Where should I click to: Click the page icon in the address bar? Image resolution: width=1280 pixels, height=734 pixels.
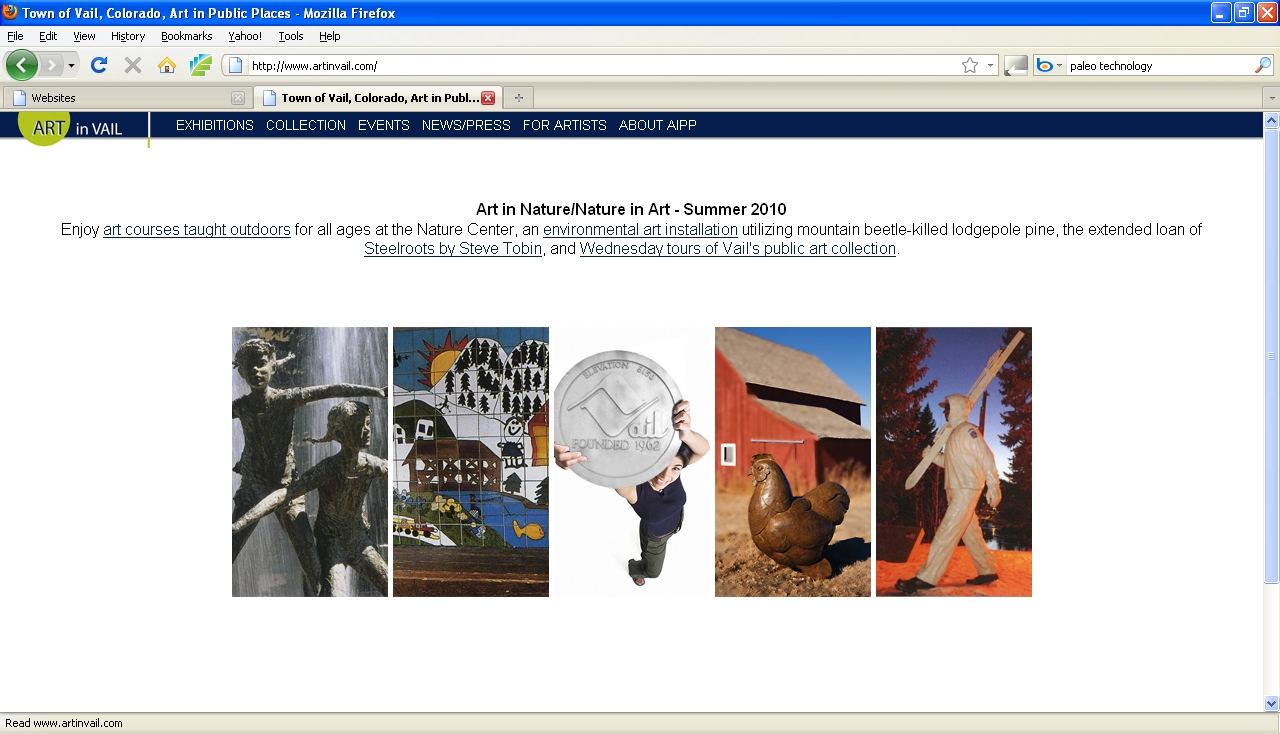coord(236,66)
